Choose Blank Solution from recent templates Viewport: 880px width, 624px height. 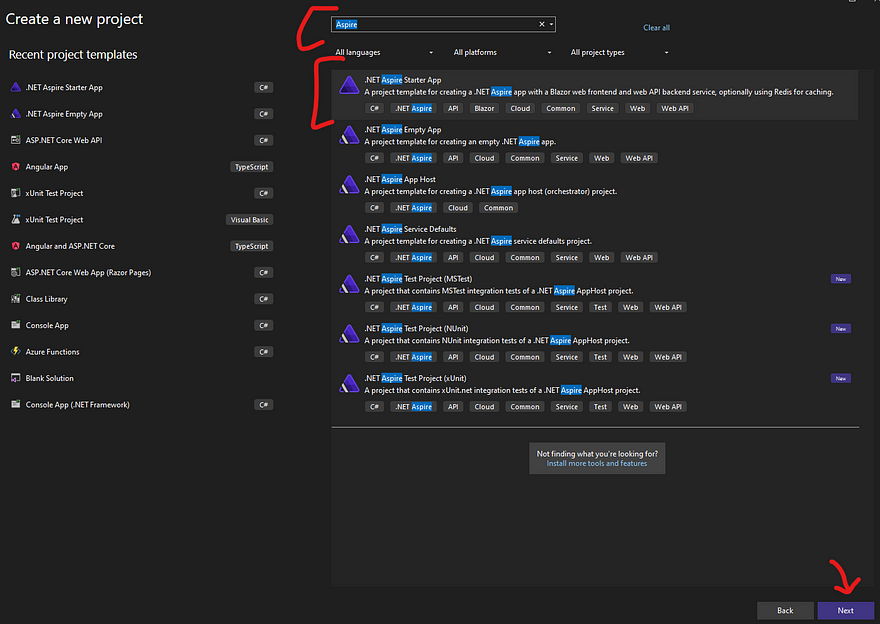click(x=141, y=378)
